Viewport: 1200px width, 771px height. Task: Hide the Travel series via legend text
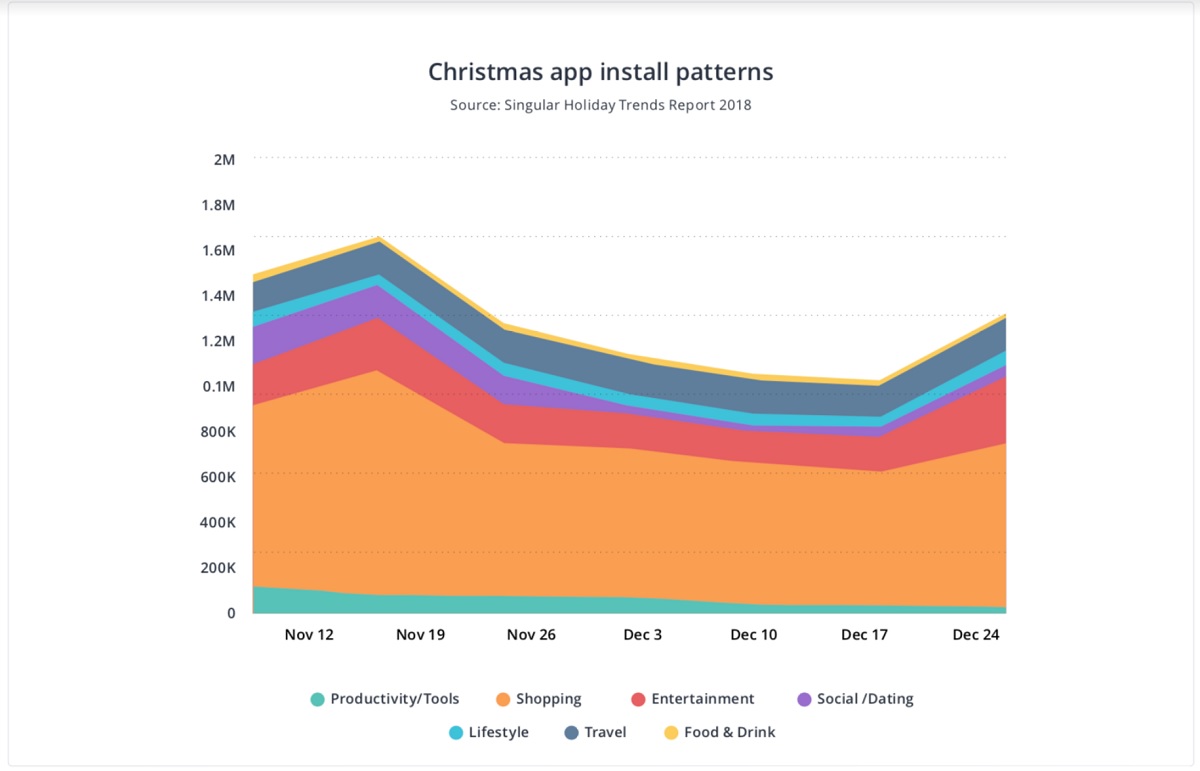605,733
